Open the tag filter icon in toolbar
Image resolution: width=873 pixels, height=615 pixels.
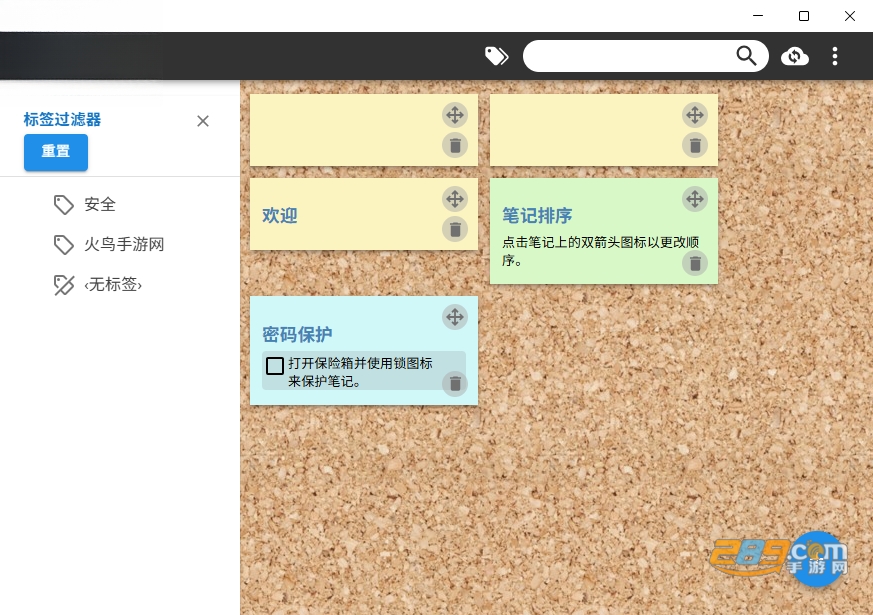pos(497,56)
